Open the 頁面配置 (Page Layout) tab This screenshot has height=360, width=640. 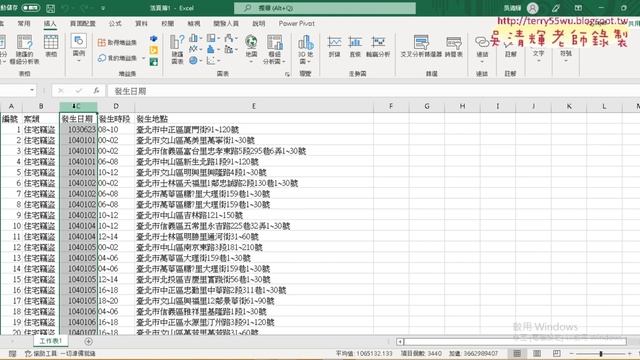pos(83,24)
